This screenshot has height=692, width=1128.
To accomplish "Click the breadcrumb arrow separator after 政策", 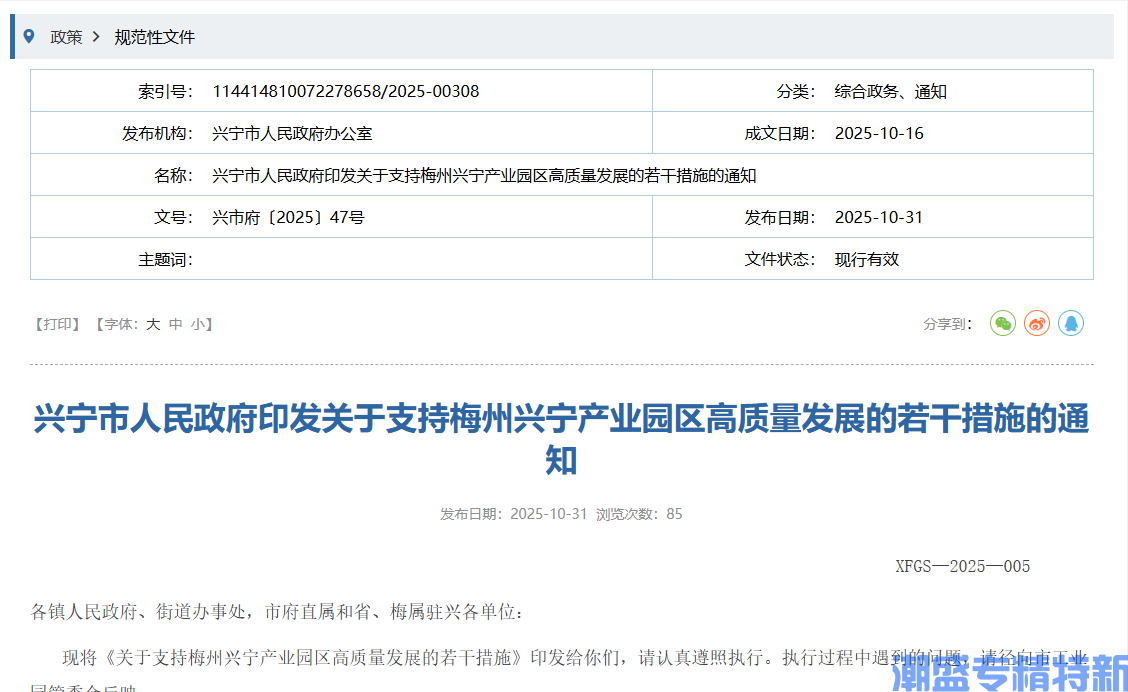I will 95,36.
